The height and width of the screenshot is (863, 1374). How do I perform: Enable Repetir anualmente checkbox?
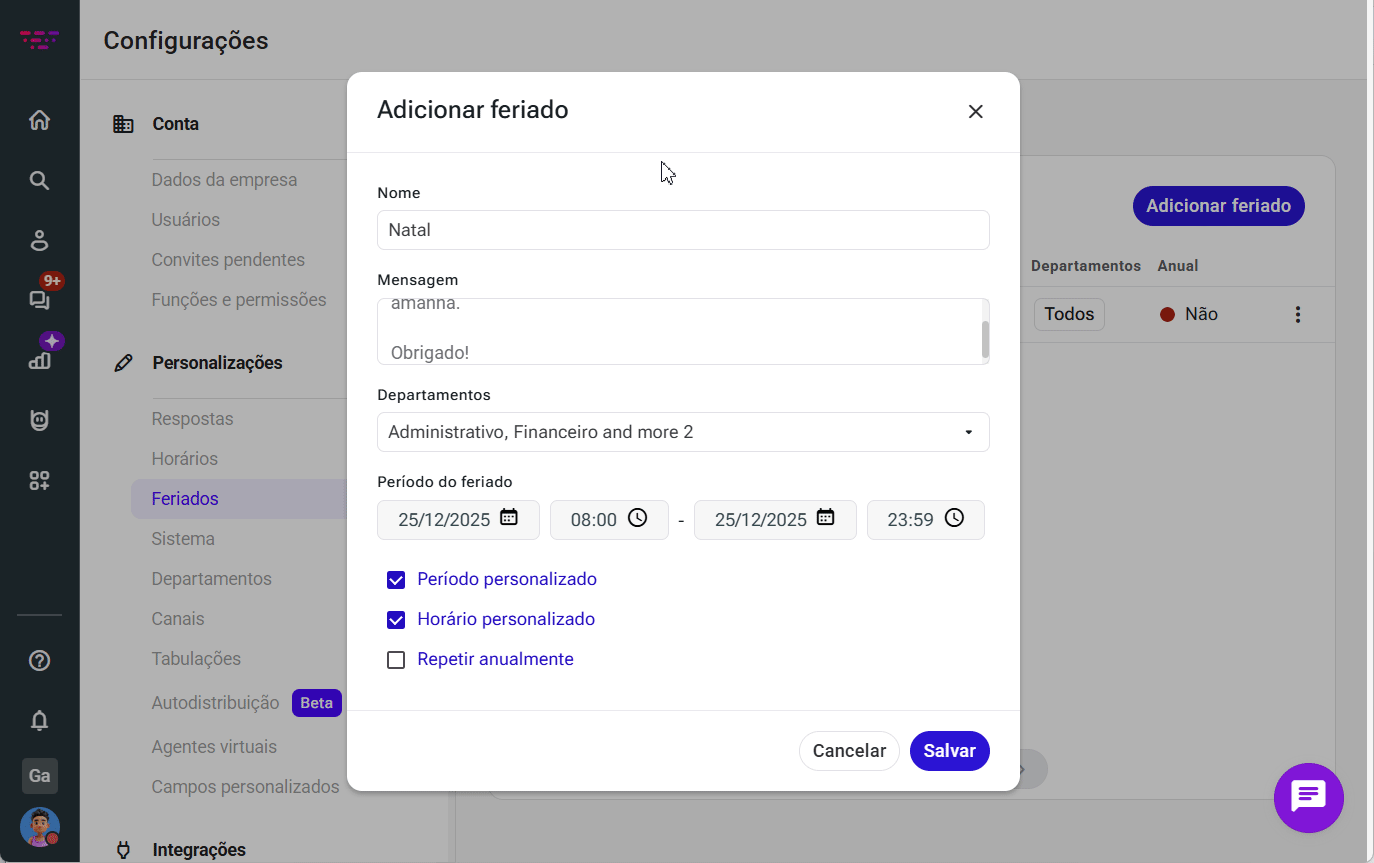[396, 660]
